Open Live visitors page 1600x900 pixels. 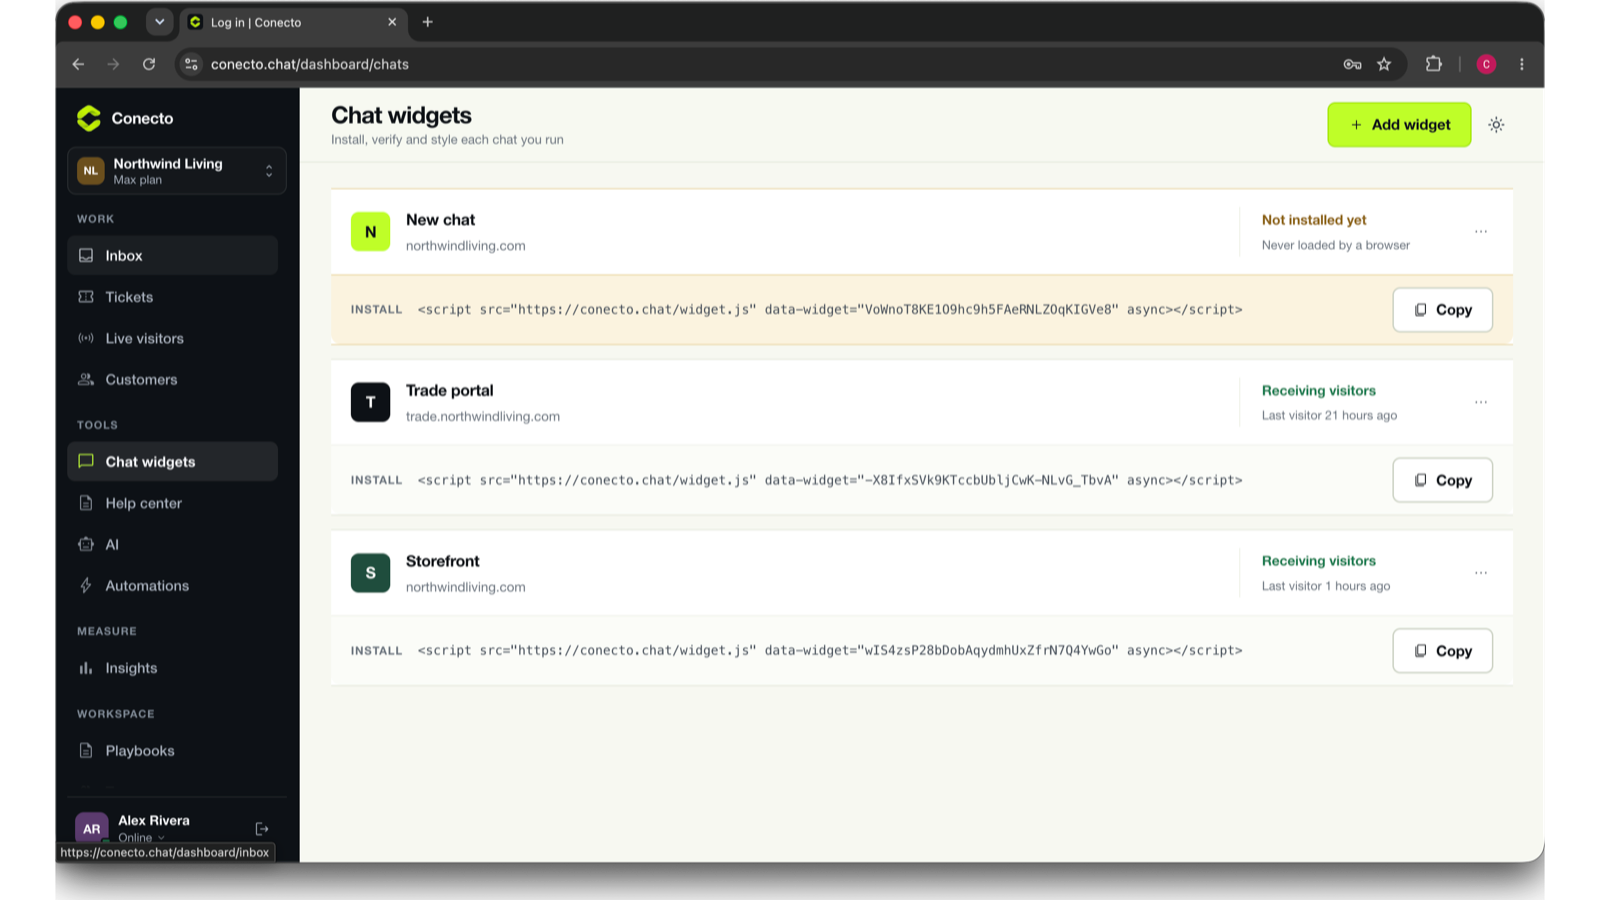click(172, 338)
